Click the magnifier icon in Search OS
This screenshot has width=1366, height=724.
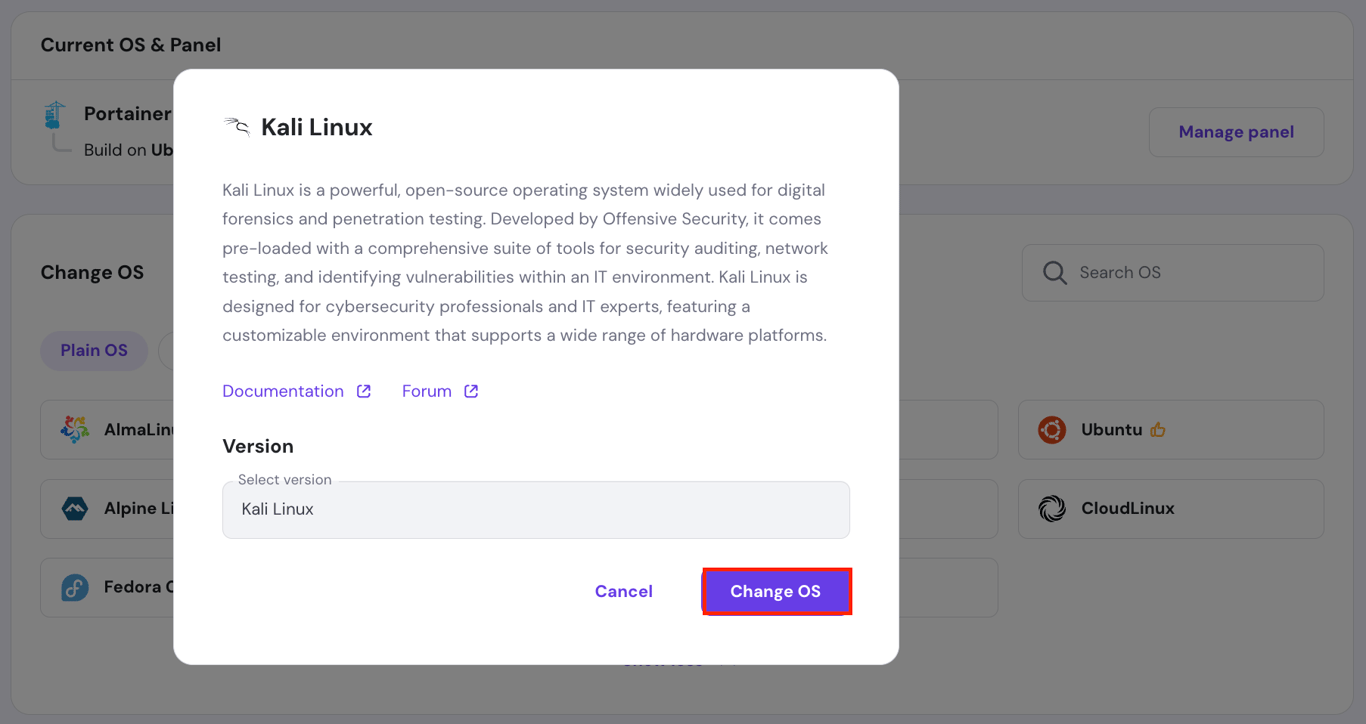click(1054, 272)
